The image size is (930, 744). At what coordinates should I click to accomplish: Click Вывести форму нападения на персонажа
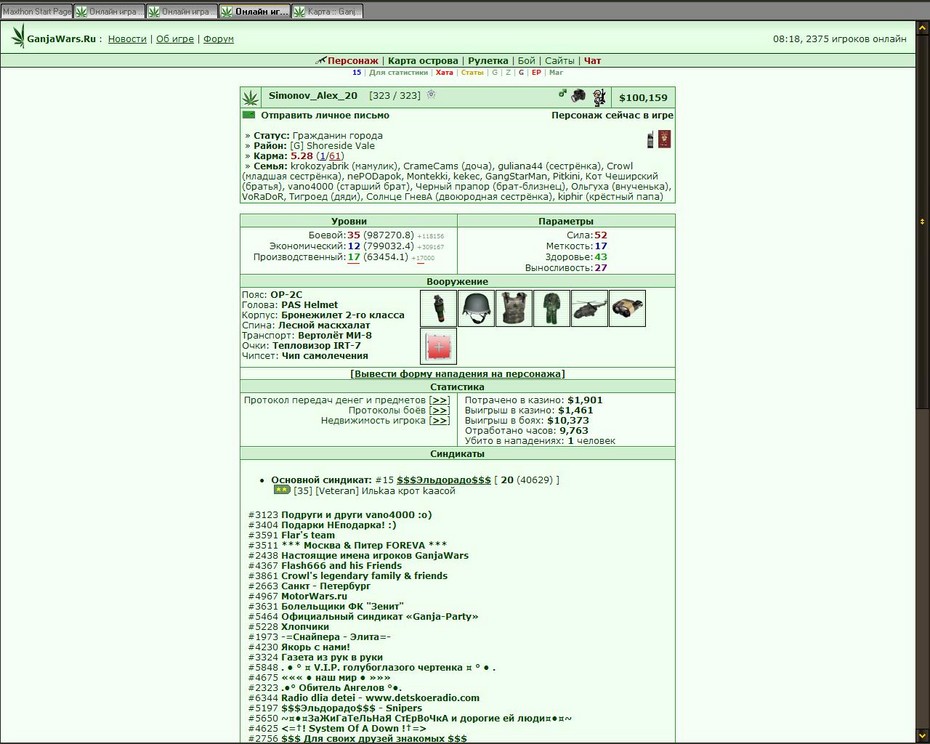pyautogui.click(x=457, y=374)
